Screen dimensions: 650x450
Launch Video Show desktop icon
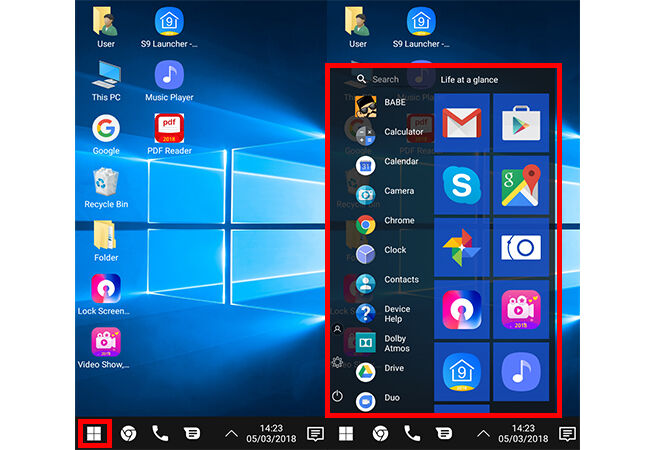[x=104, y=348]
